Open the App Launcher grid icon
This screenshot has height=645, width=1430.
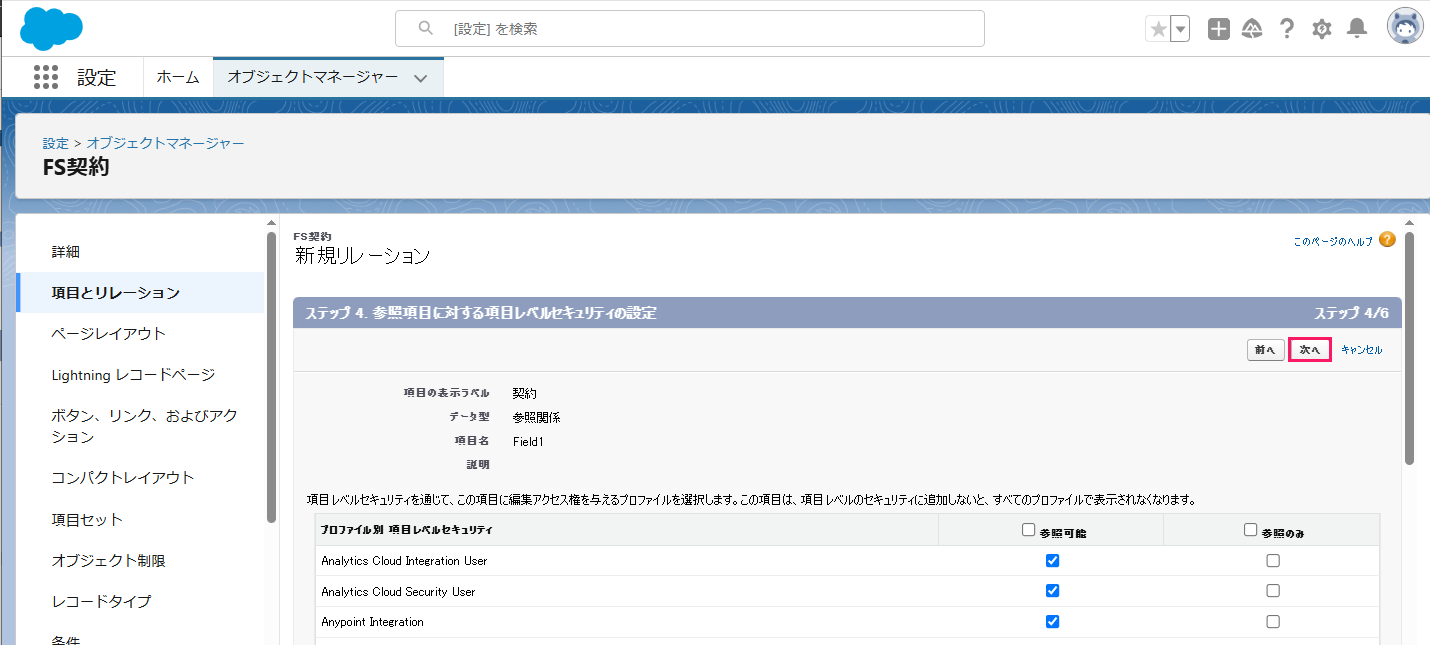point(46,77)
